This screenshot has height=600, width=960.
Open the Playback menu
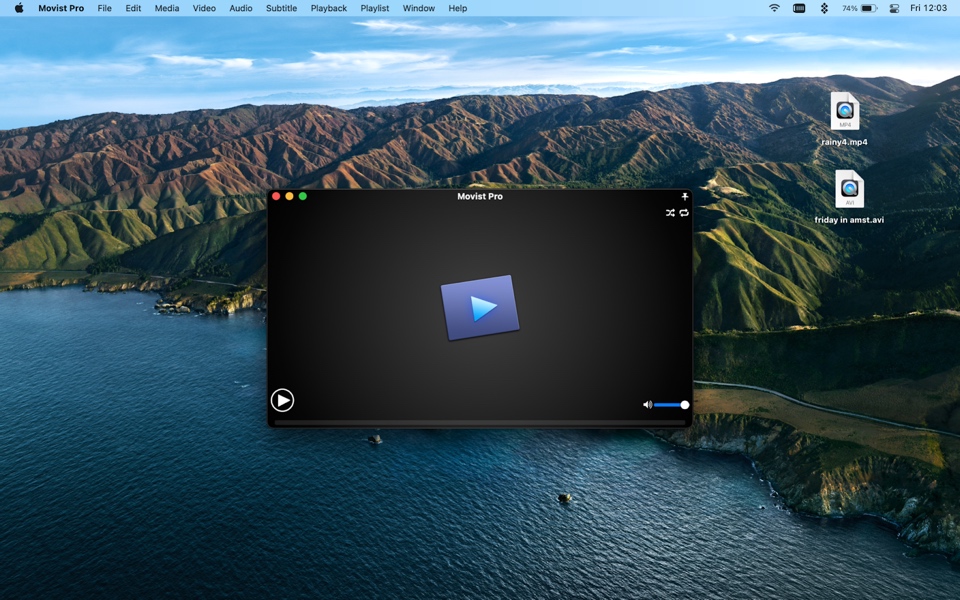pyautogui.click(x=328, y=8)
